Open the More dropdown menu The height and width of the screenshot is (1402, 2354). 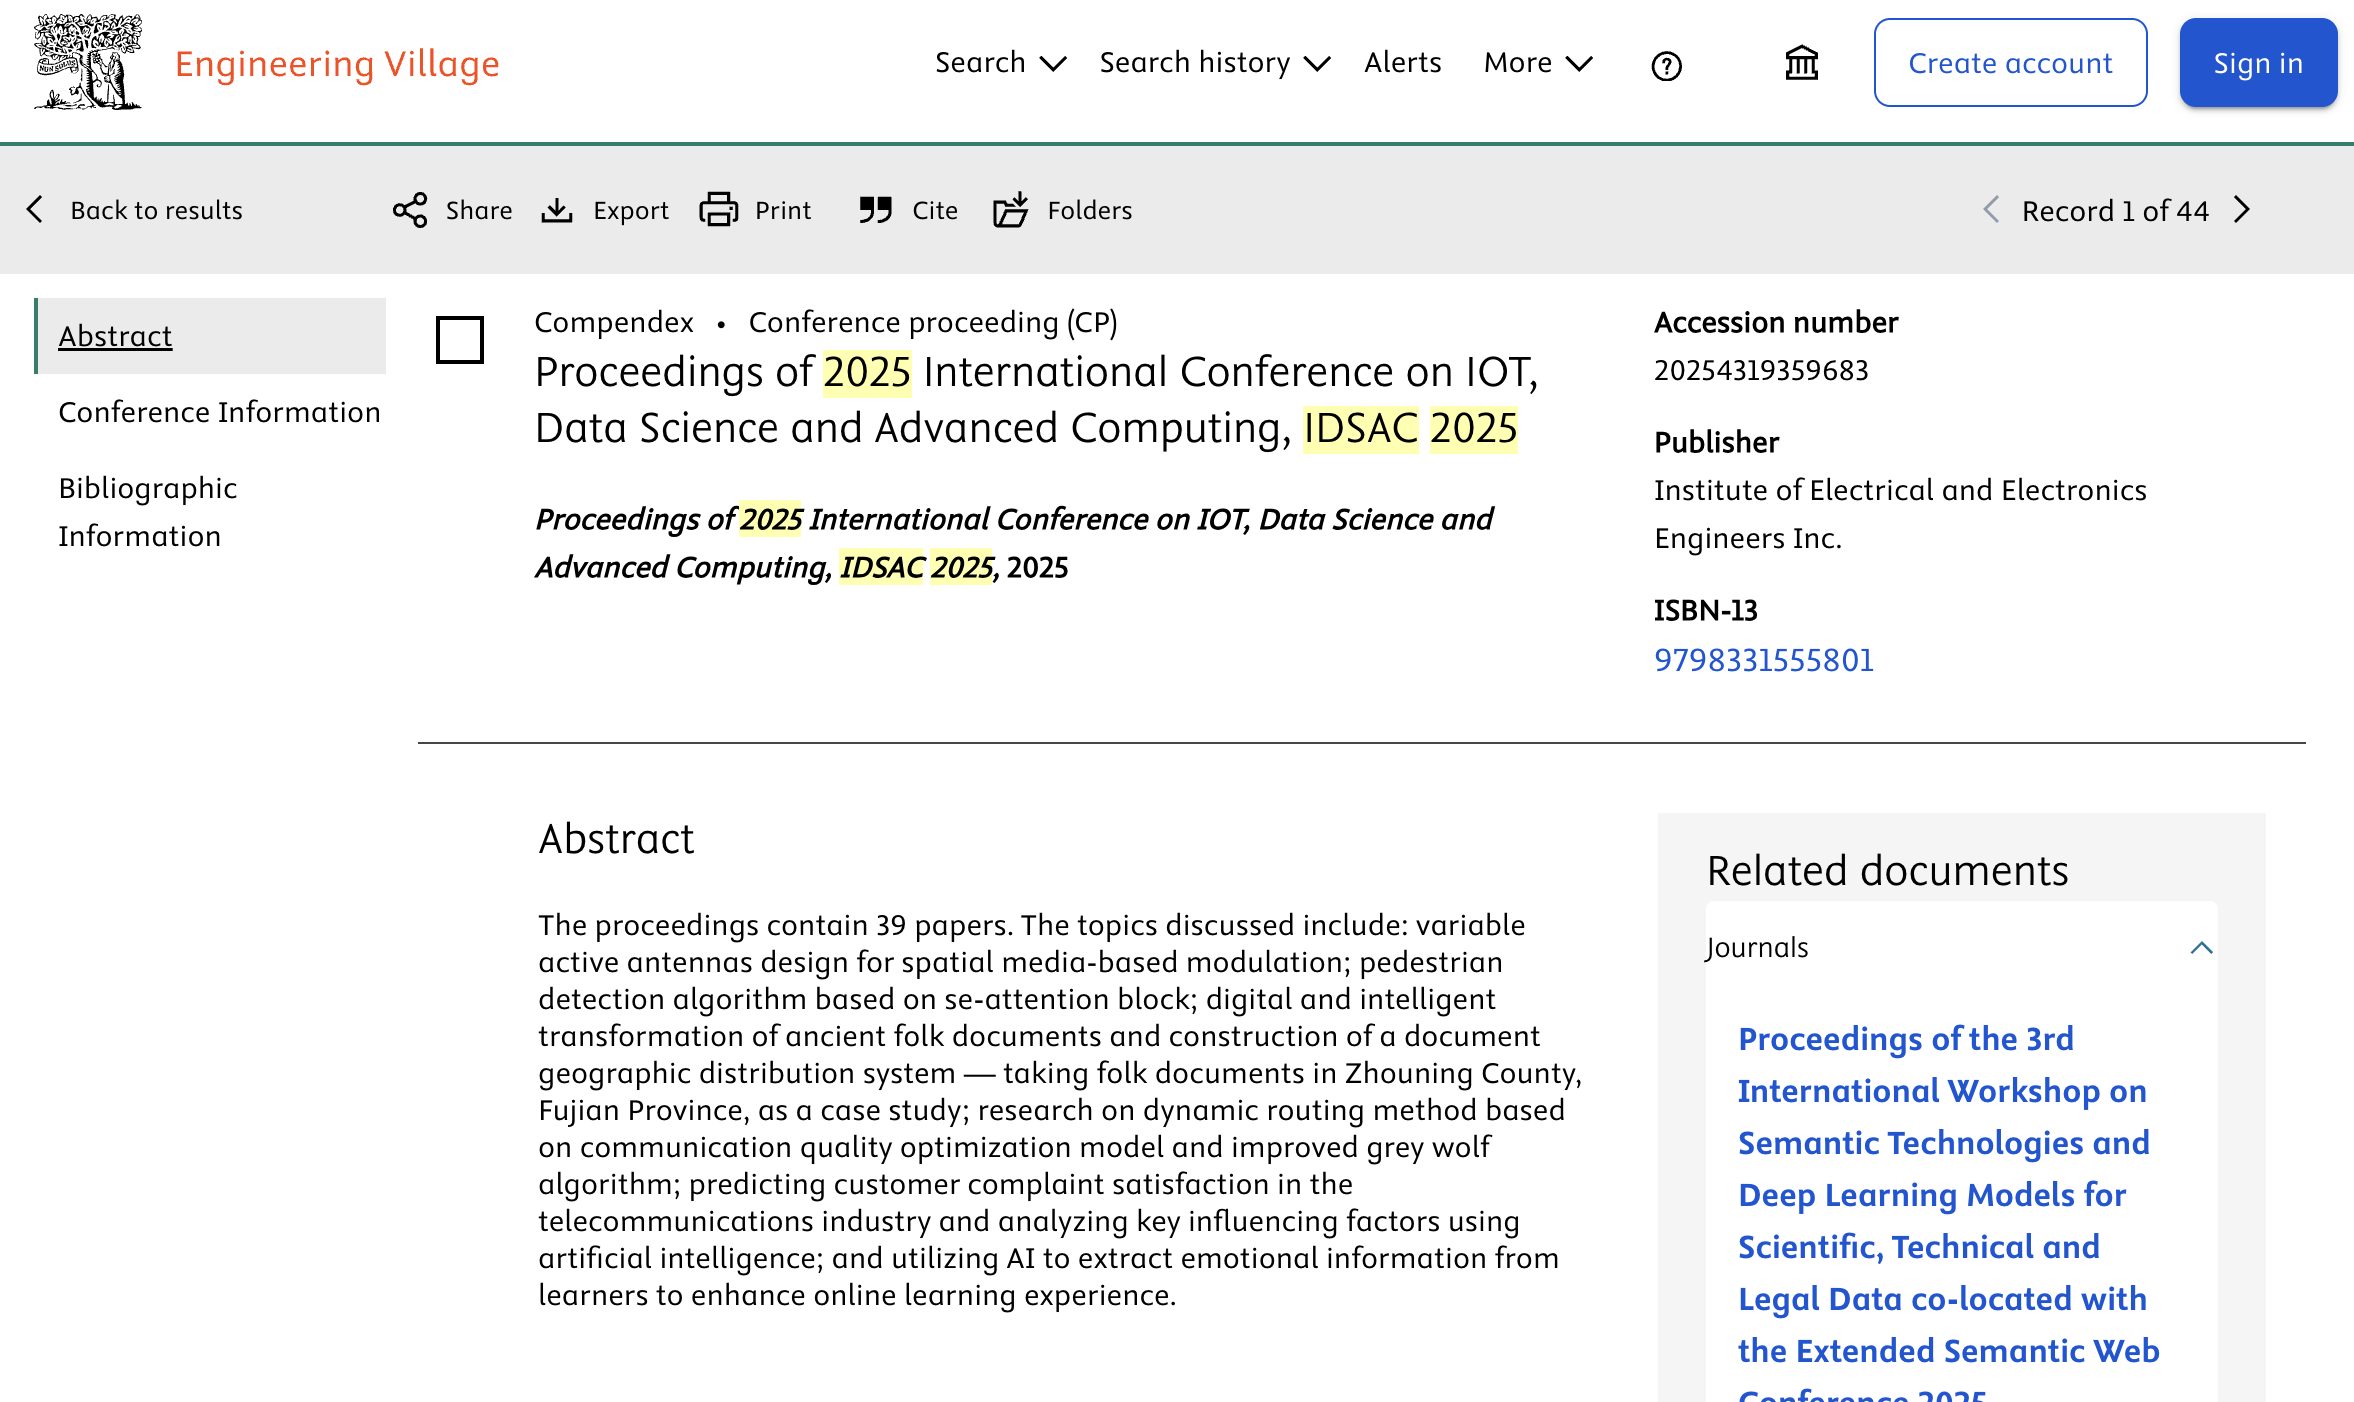1537,63
